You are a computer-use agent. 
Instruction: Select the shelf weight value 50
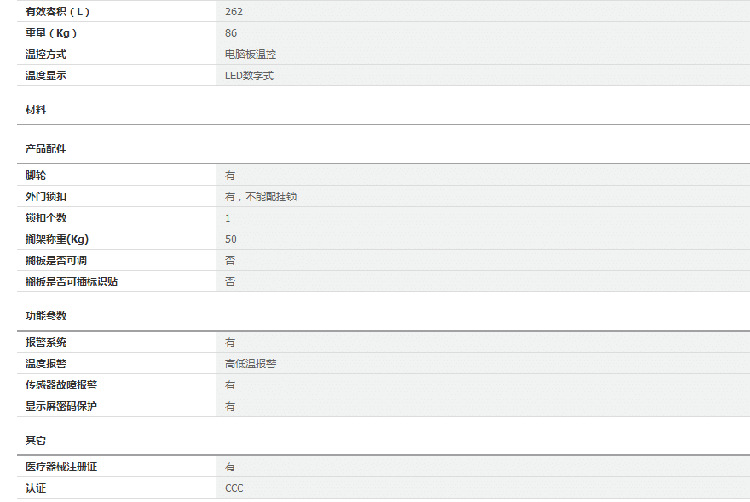pos(231,239)
